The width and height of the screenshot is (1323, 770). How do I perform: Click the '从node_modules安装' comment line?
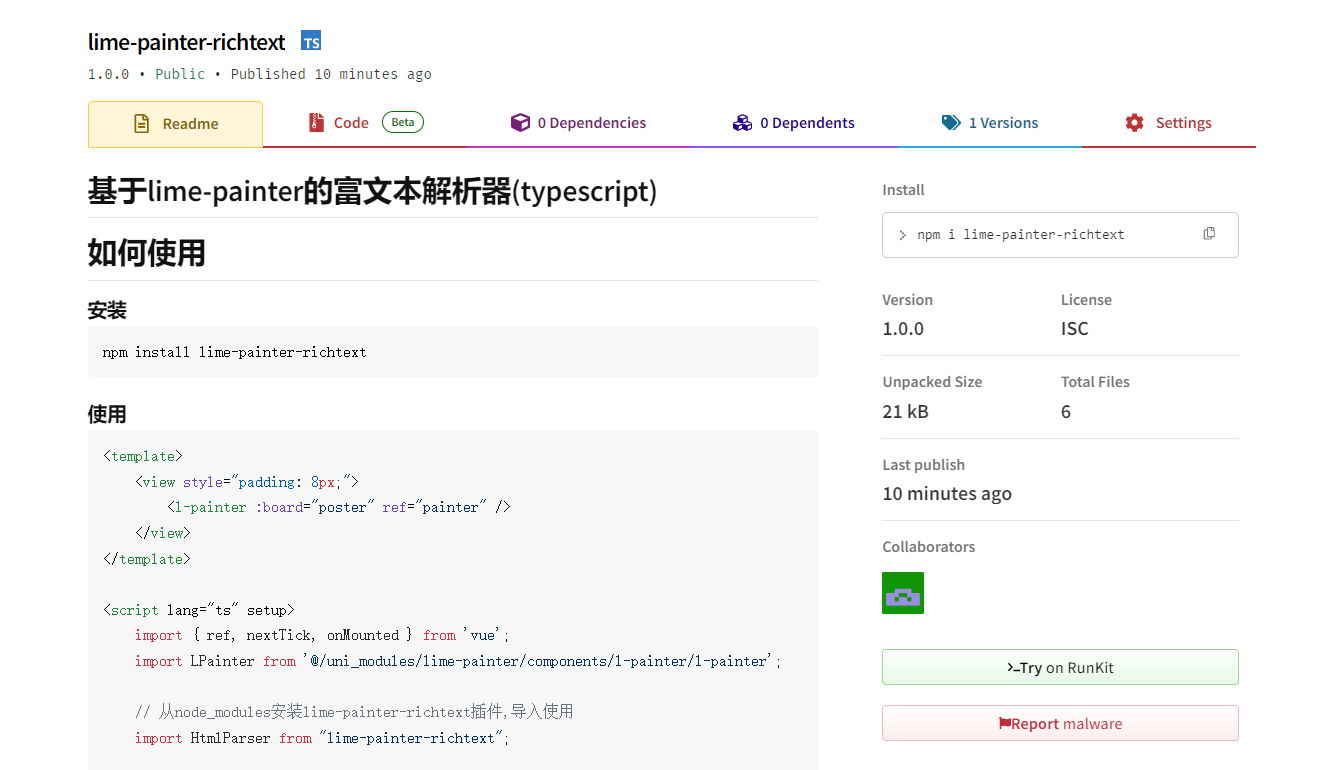click(354, 712)
